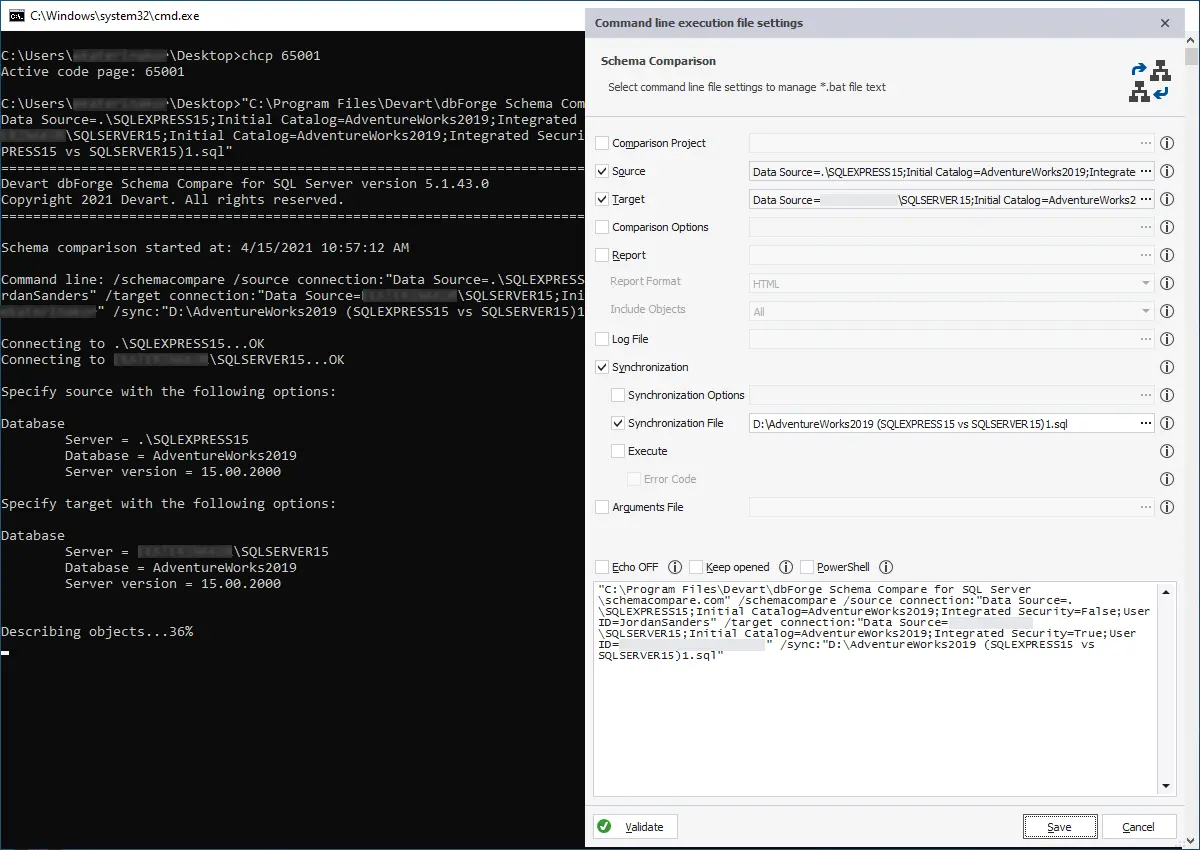Image resolution: width=1200 pixels, height=850 pixels.
Task: Click info icon next to Echo OFF
Action: 675,567
